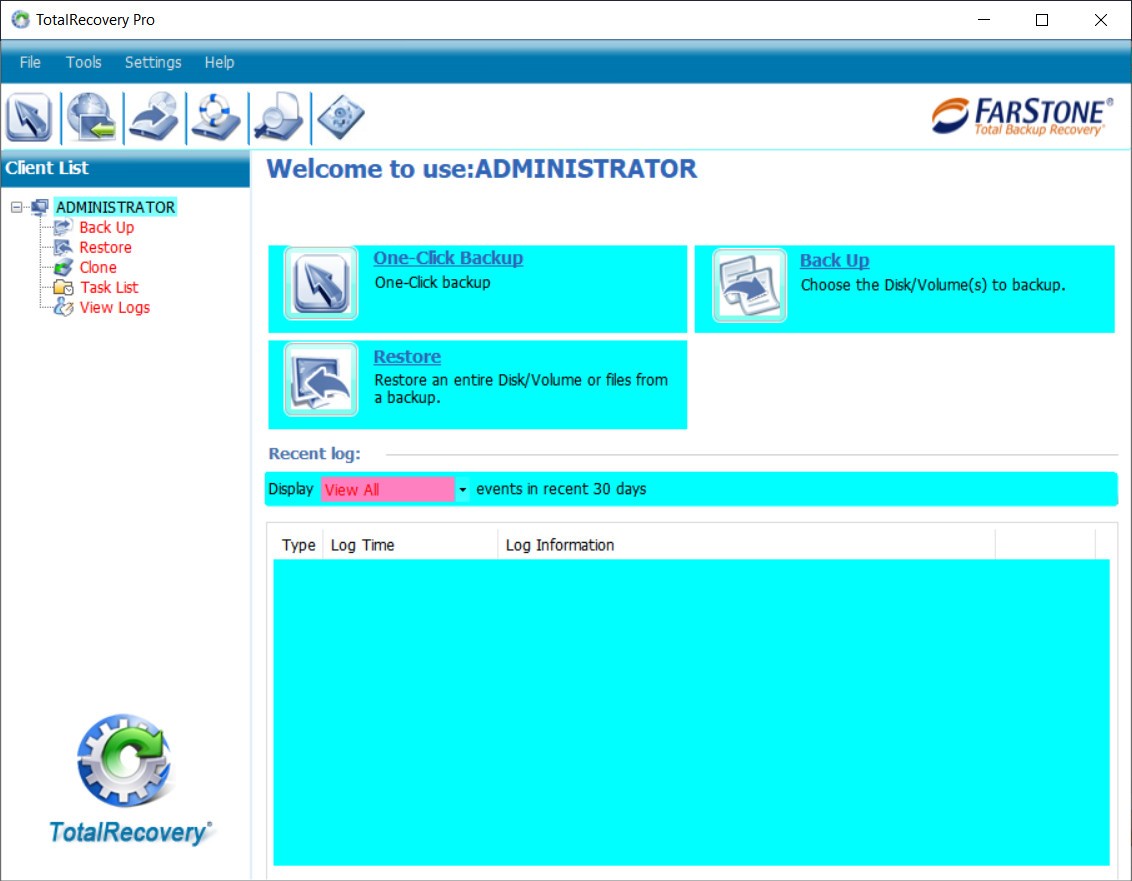Click the disc and drive toolbar icon
Screen dimensions: 1132x881
click(153, 117)
